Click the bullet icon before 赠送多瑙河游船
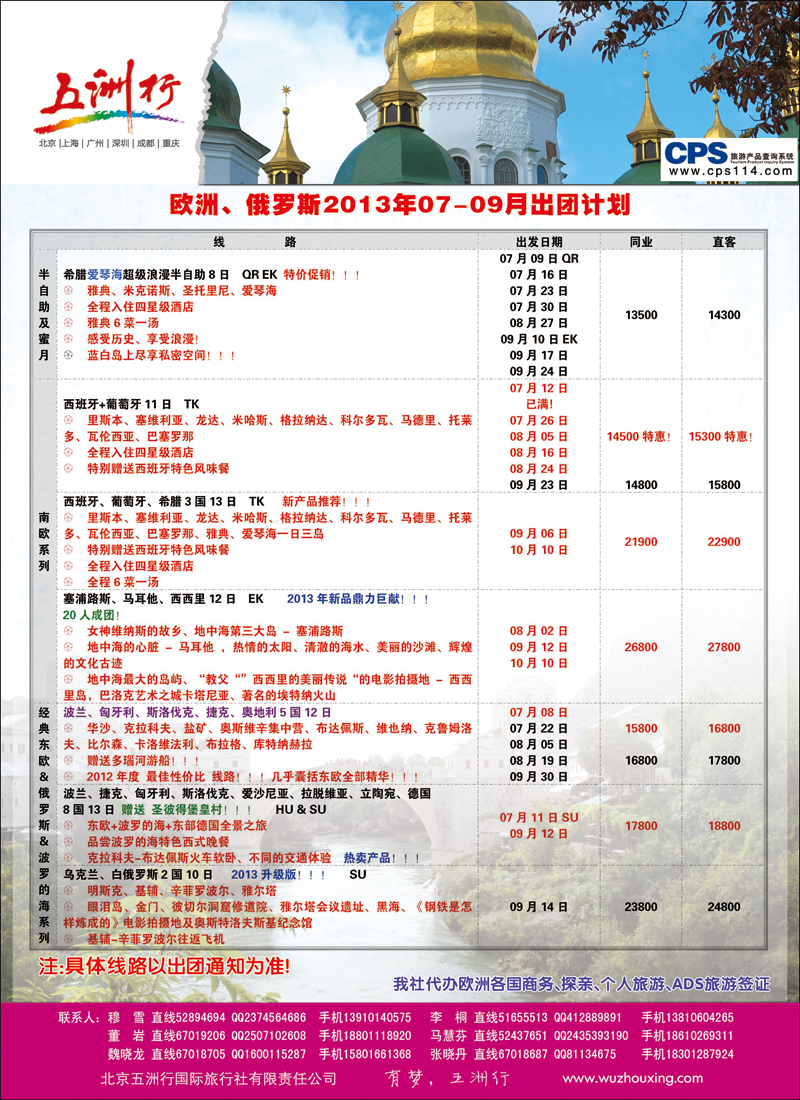Viewport: 800px width, 1100px height. (x=68, y=760)
